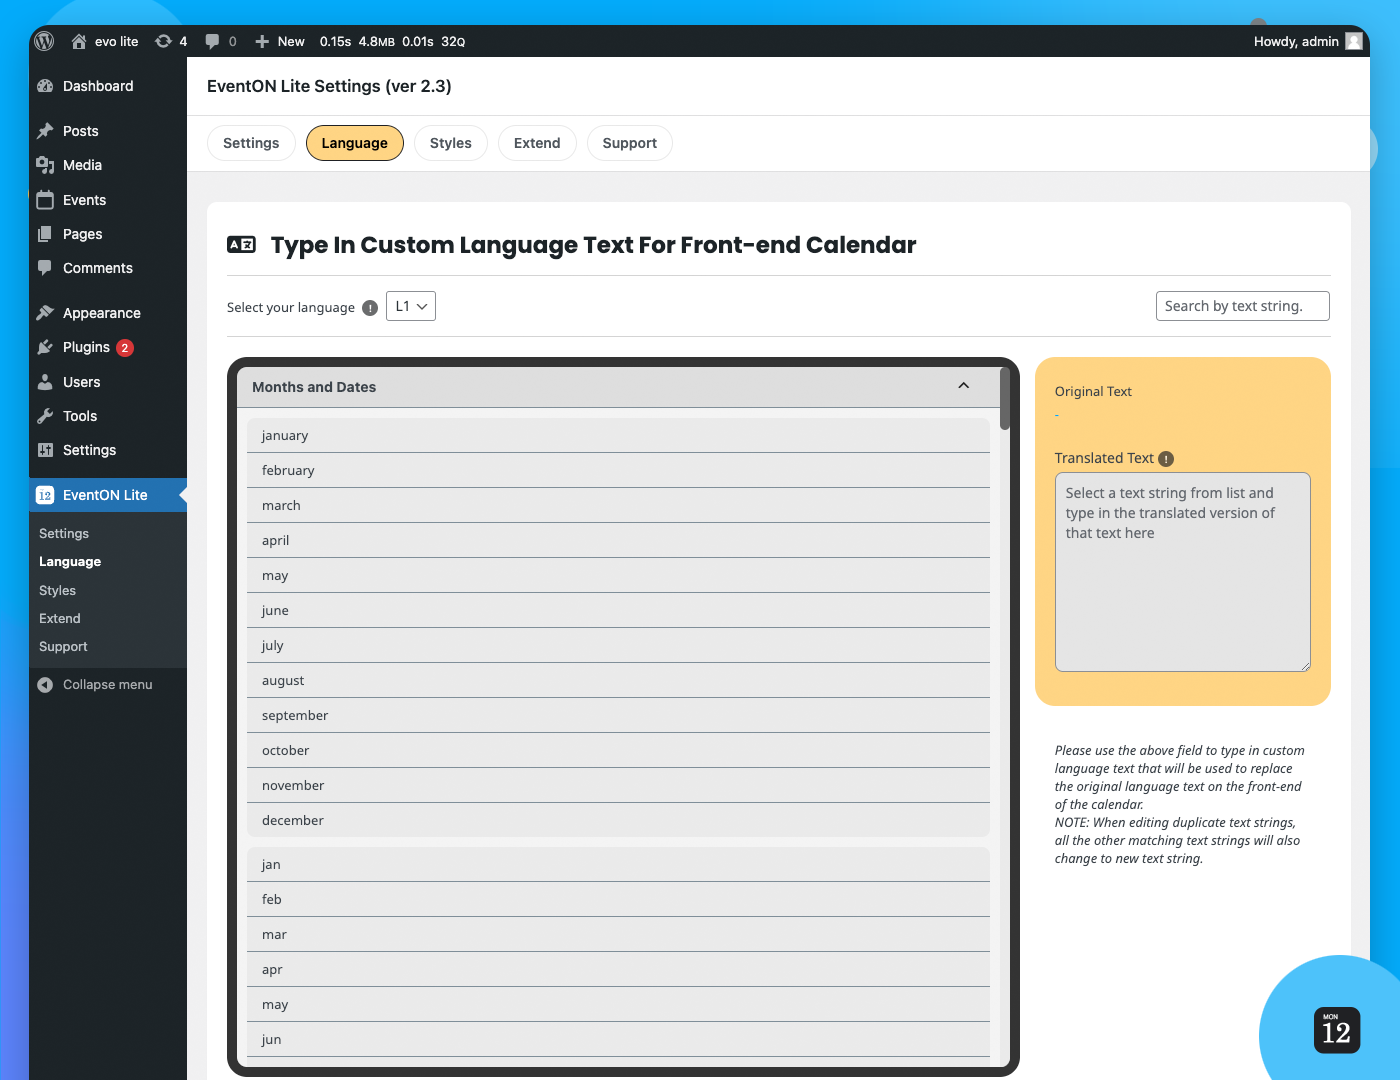Switch to the Styles tab

point(451,143)
